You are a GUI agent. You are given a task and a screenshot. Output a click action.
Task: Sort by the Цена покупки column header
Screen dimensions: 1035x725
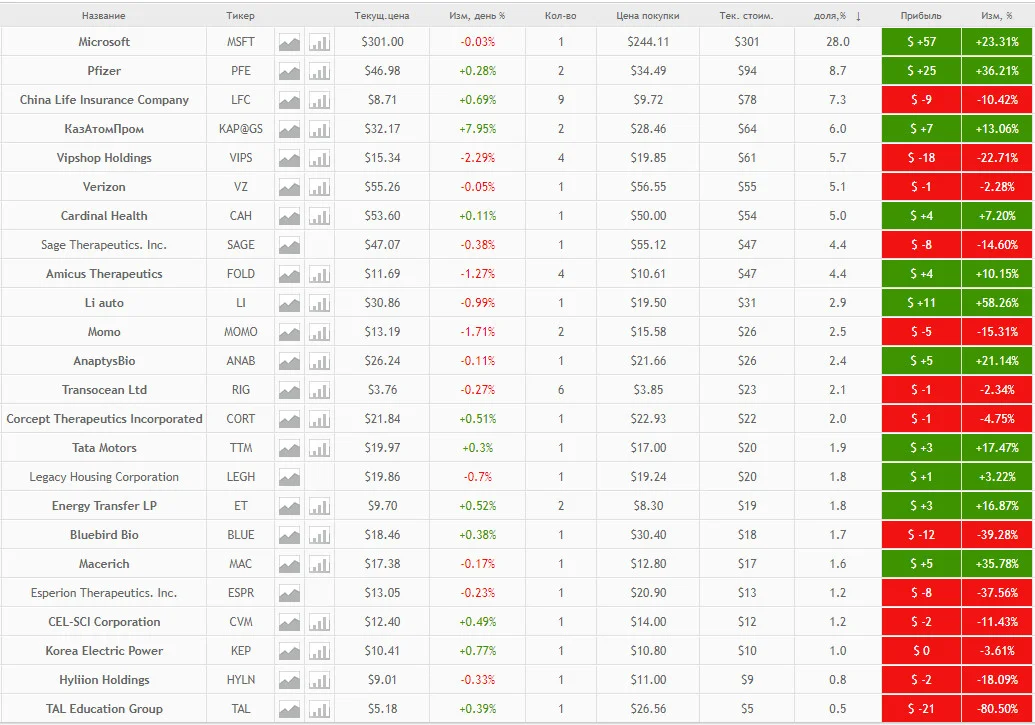point(648,16)
